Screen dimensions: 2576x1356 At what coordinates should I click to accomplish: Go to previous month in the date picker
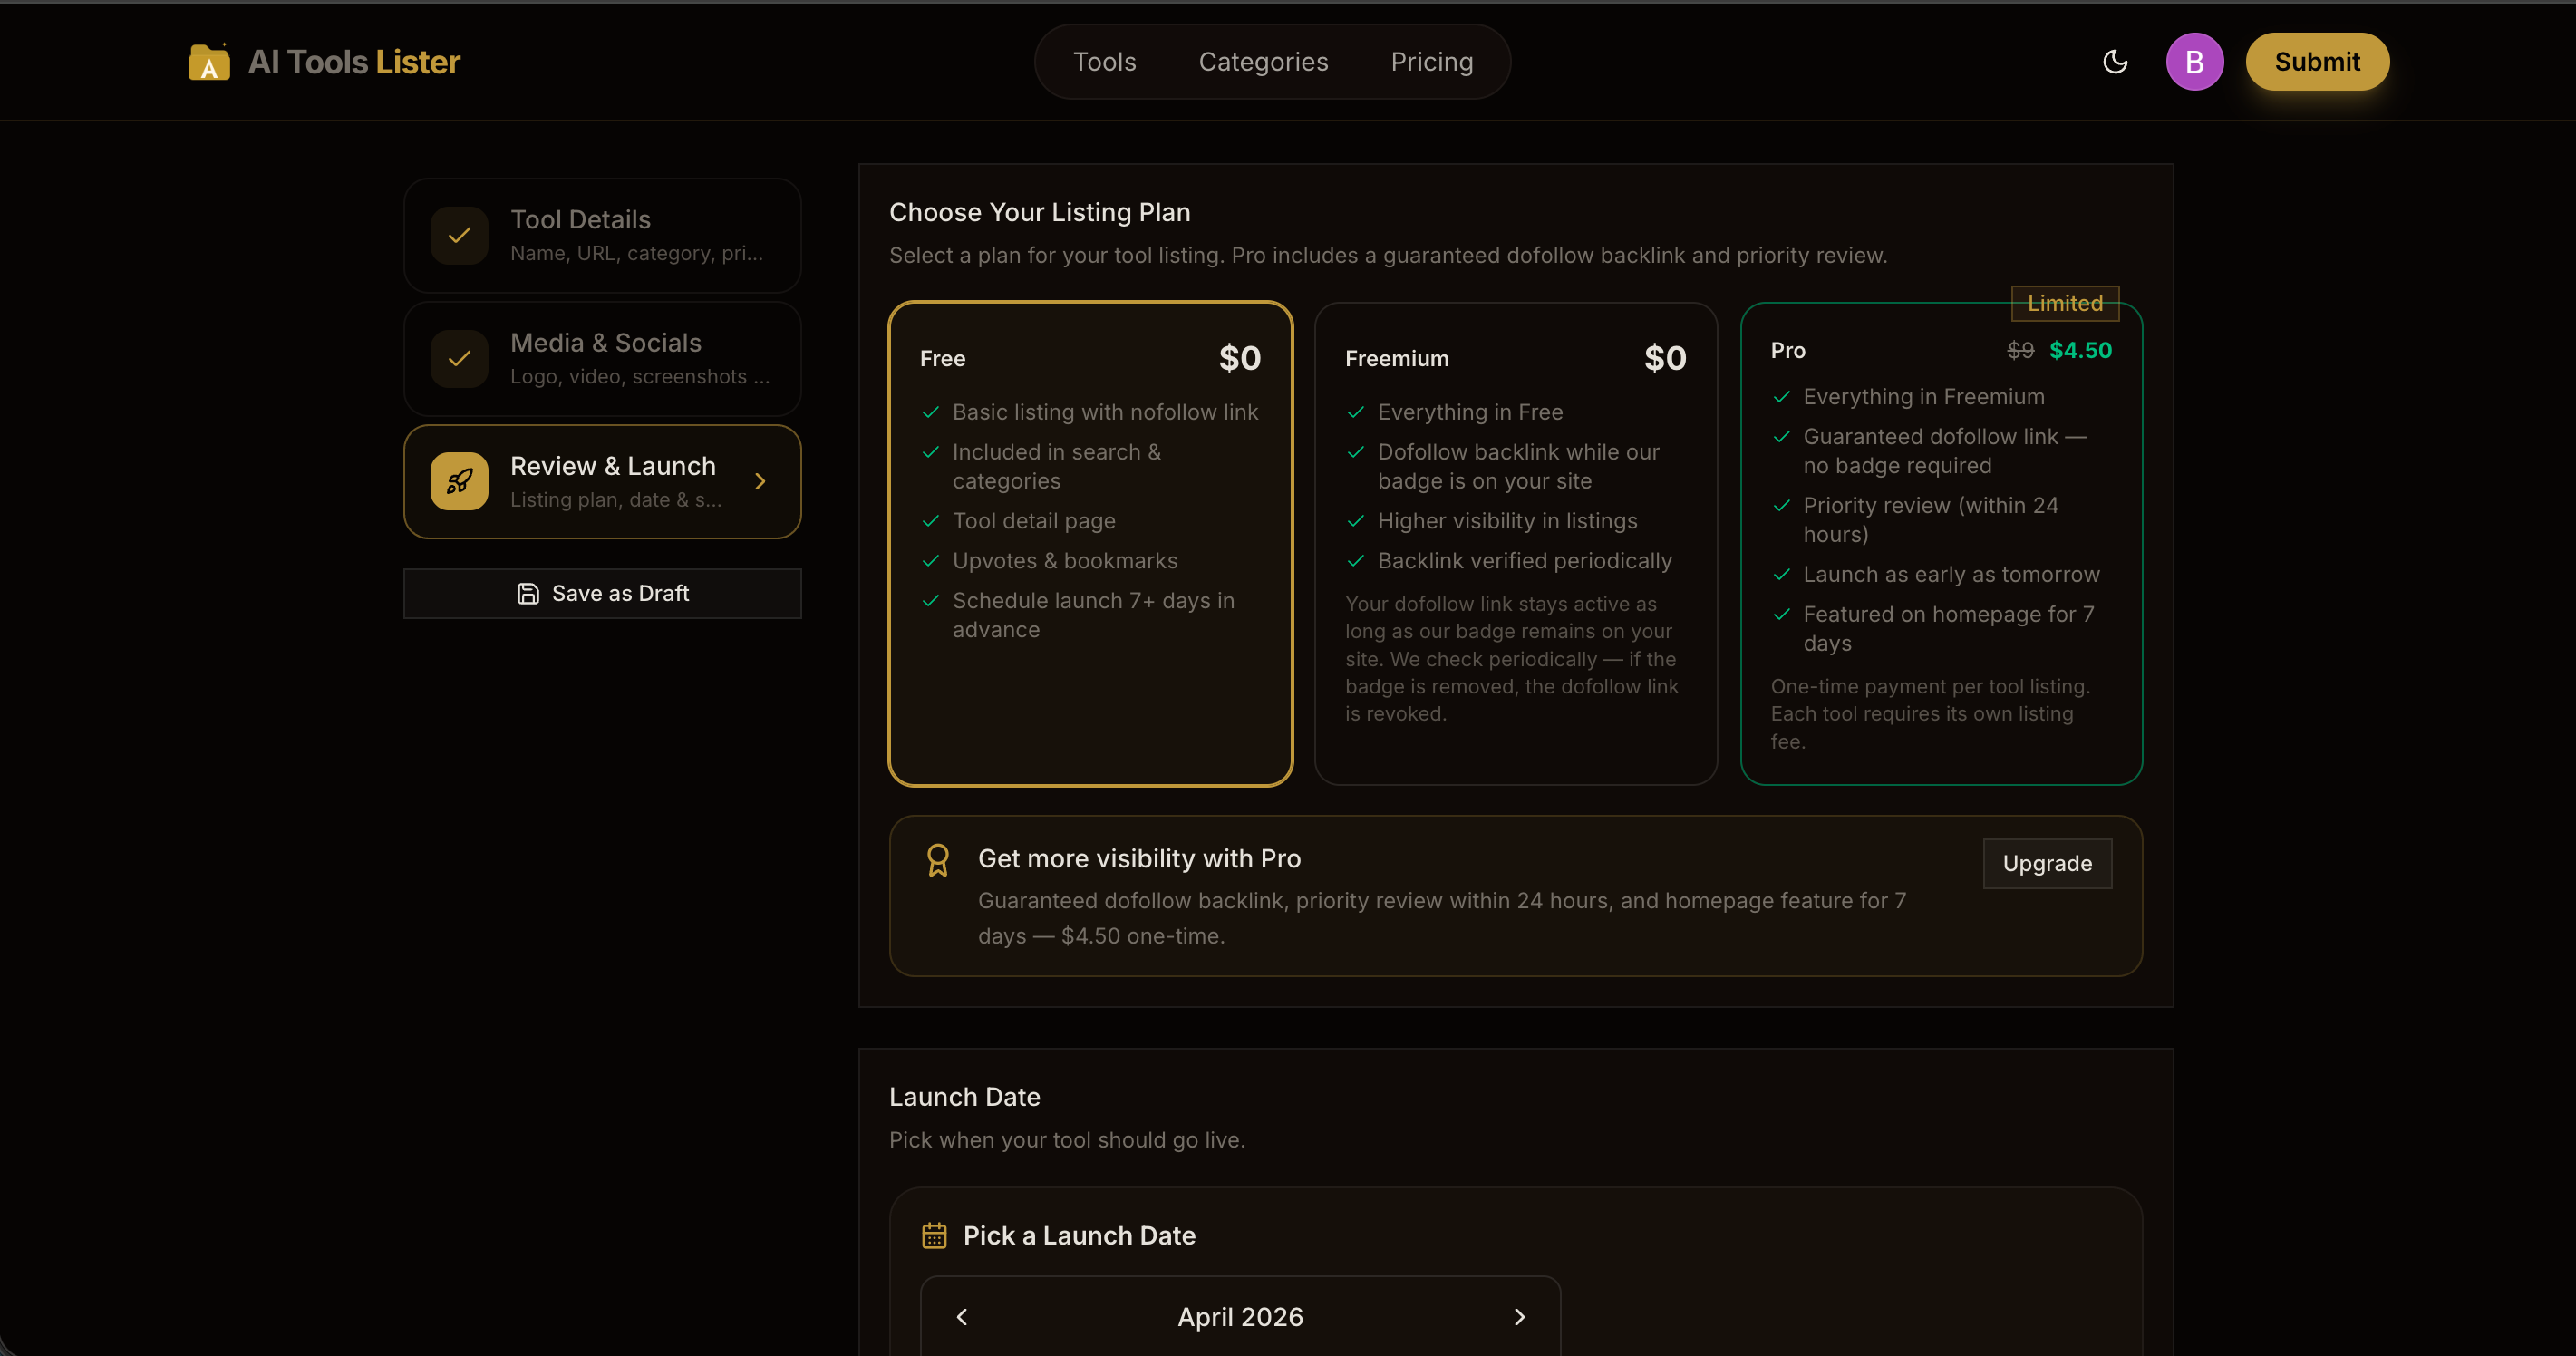(x=962, y=1317)
